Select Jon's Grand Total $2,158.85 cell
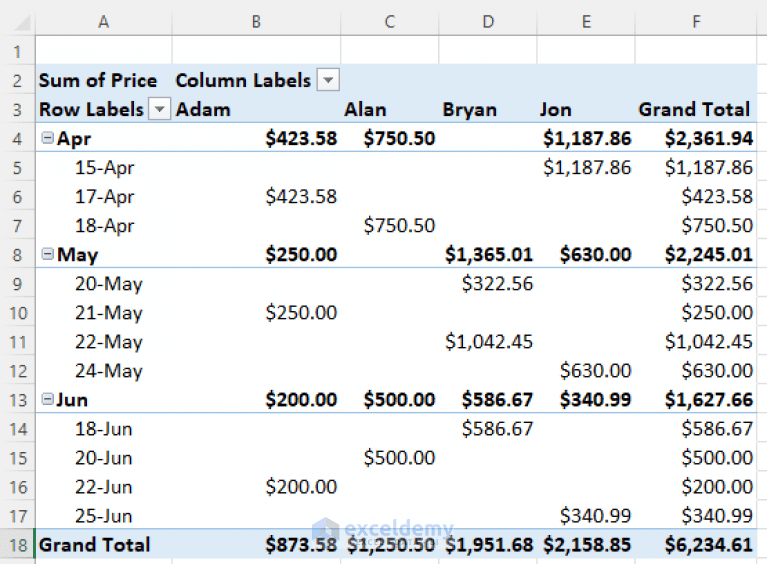 click(586, 545)
